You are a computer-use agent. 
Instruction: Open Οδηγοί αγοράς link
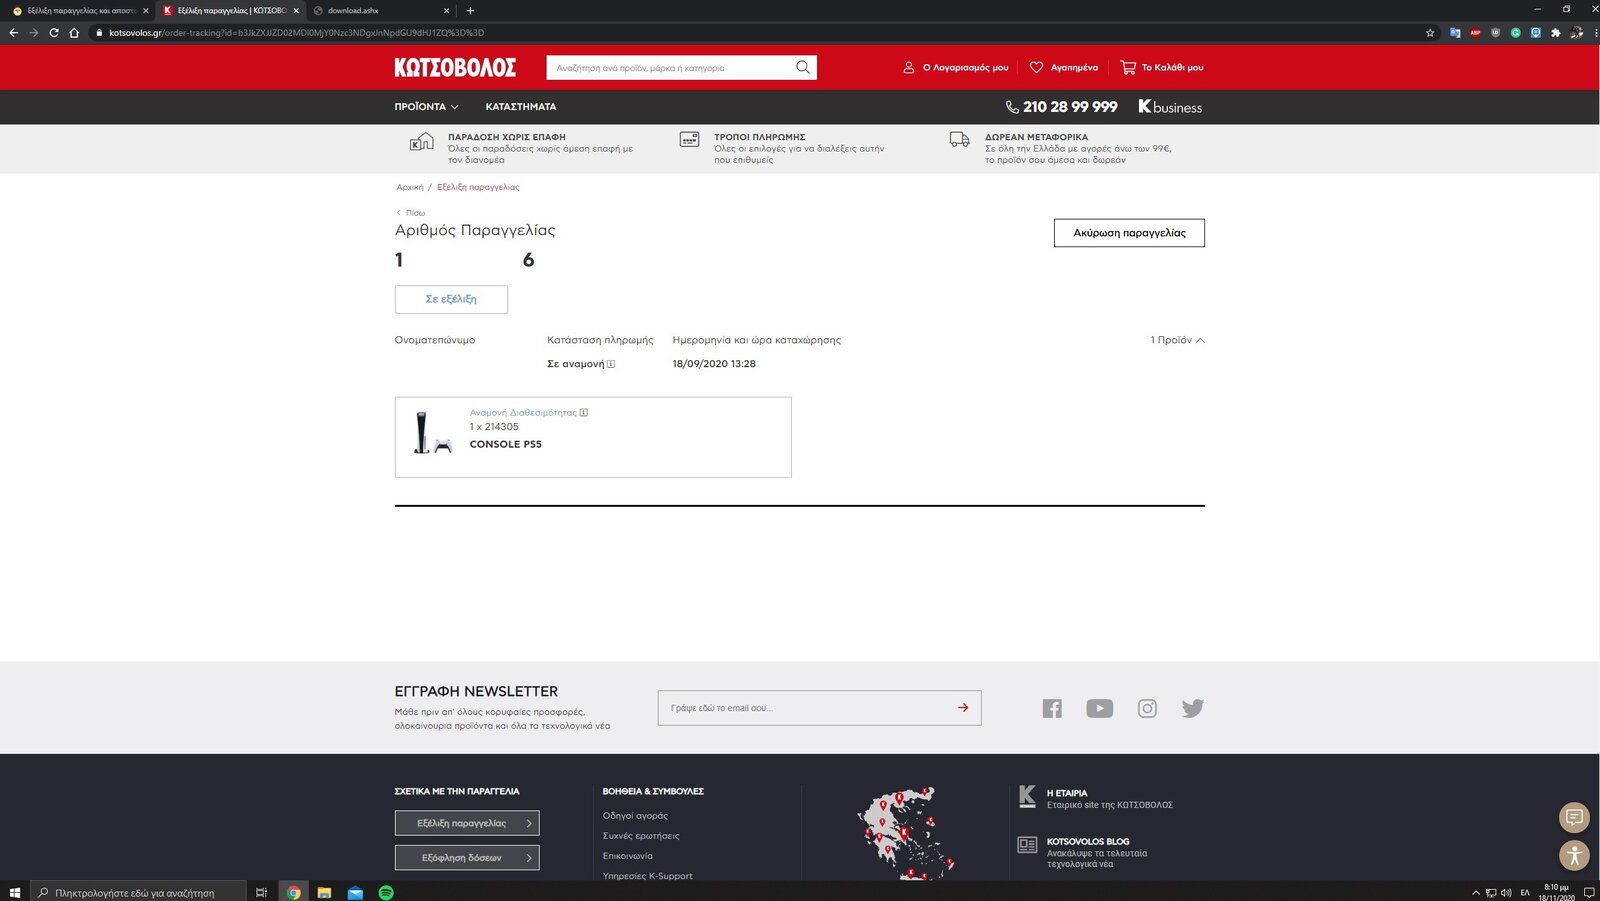(635, 816)
